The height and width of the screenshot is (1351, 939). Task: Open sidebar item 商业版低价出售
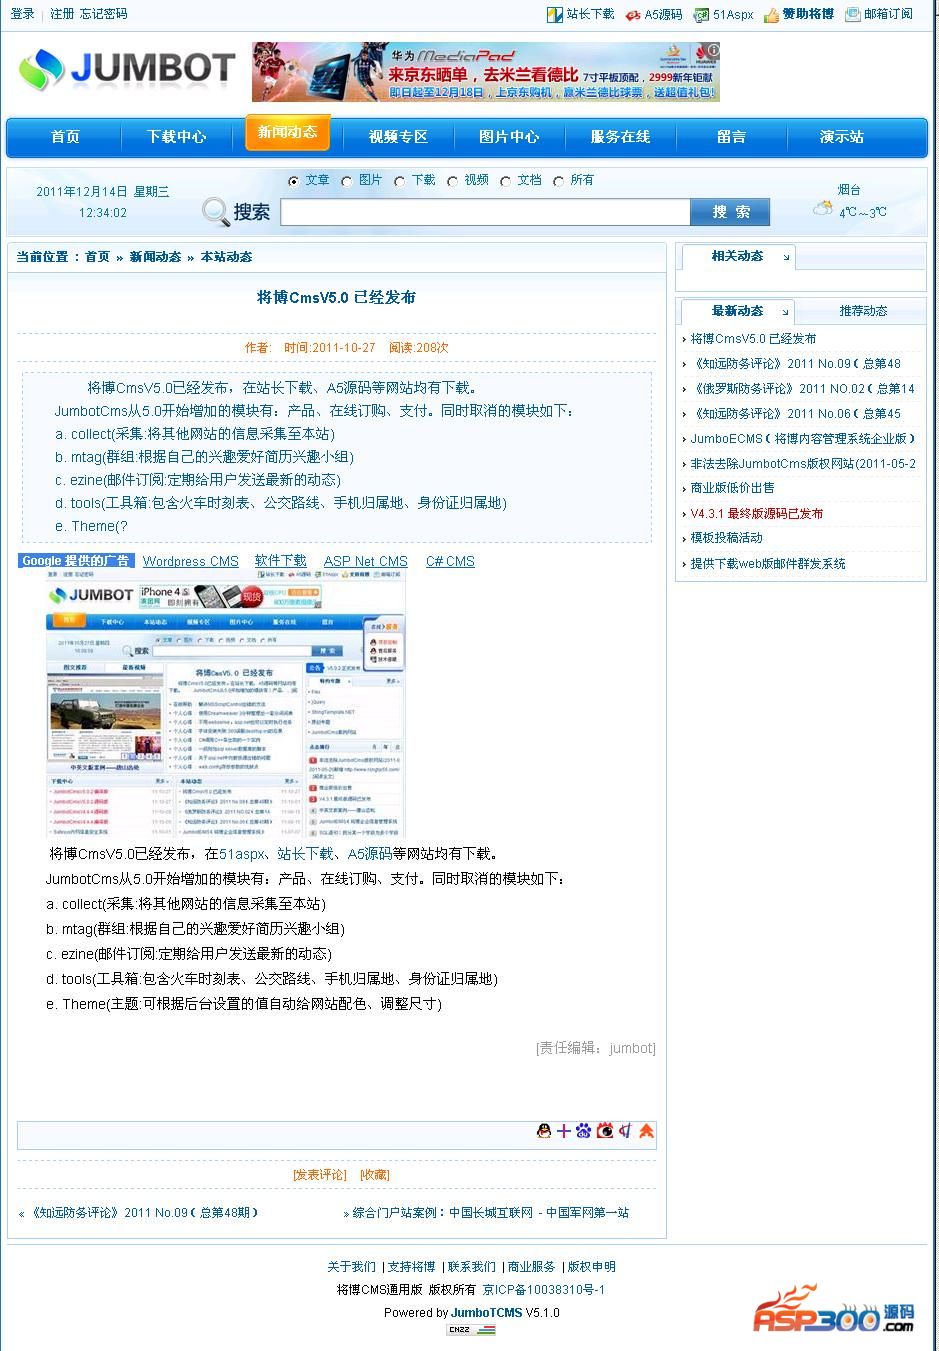click(732, 488)
